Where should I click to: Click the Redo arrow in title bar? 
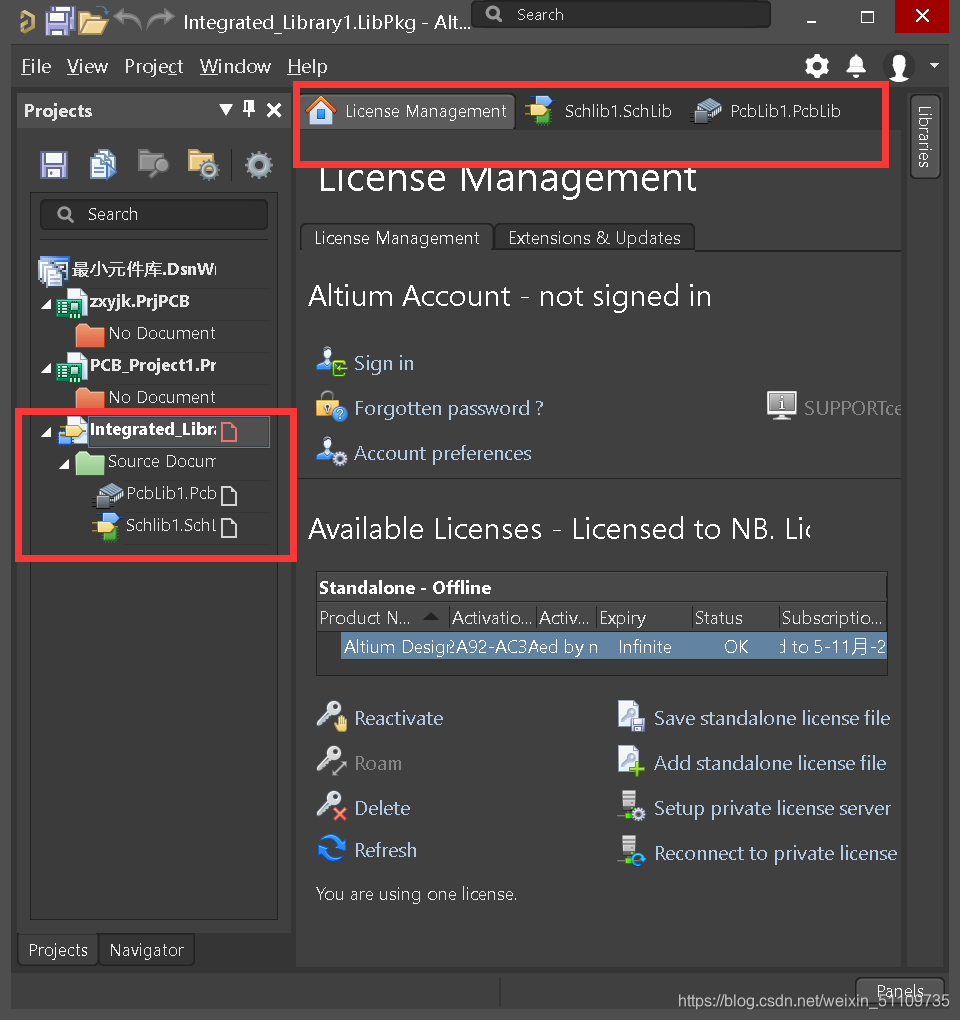click(x=161, y=20)
